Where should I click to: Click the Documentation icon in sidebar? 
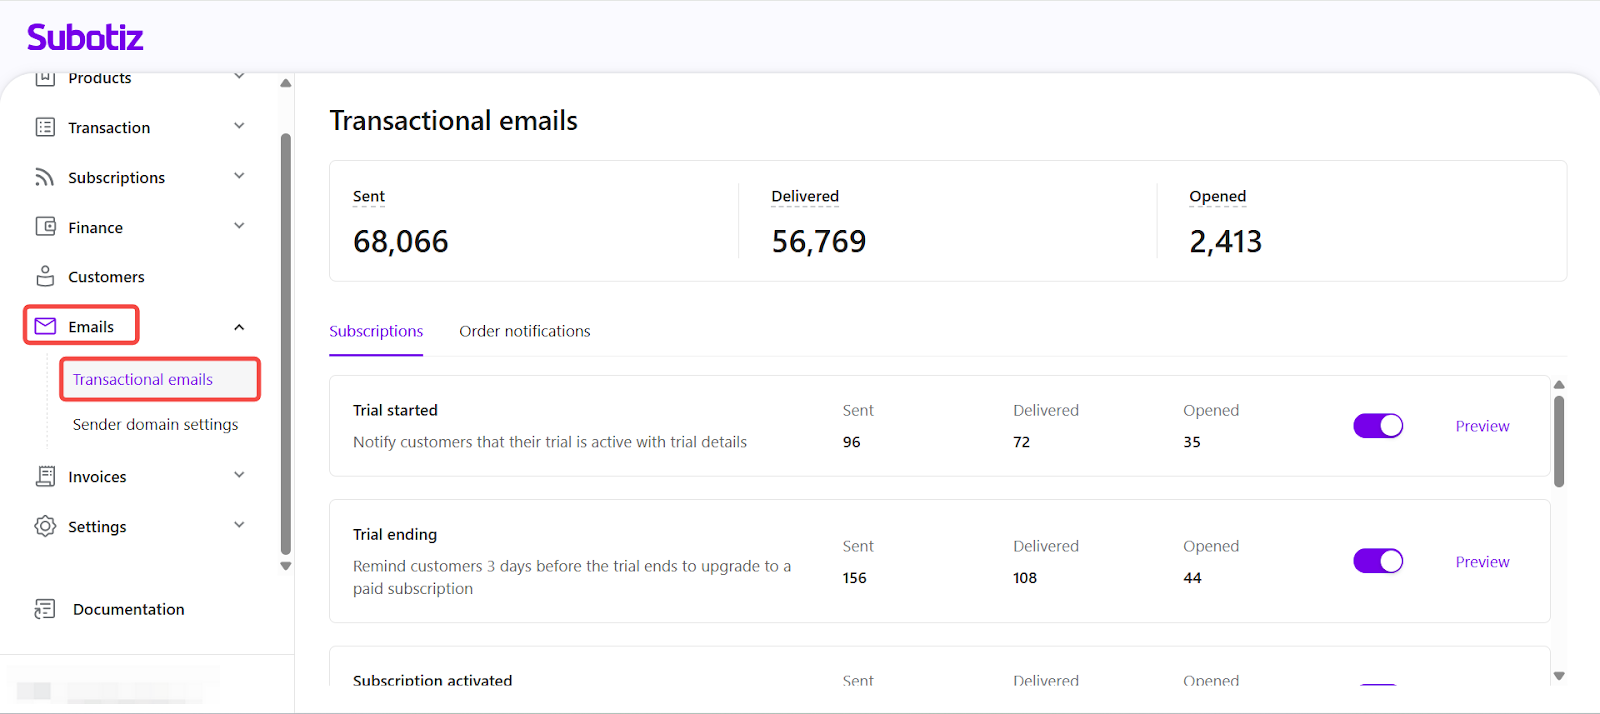[45, 609]
